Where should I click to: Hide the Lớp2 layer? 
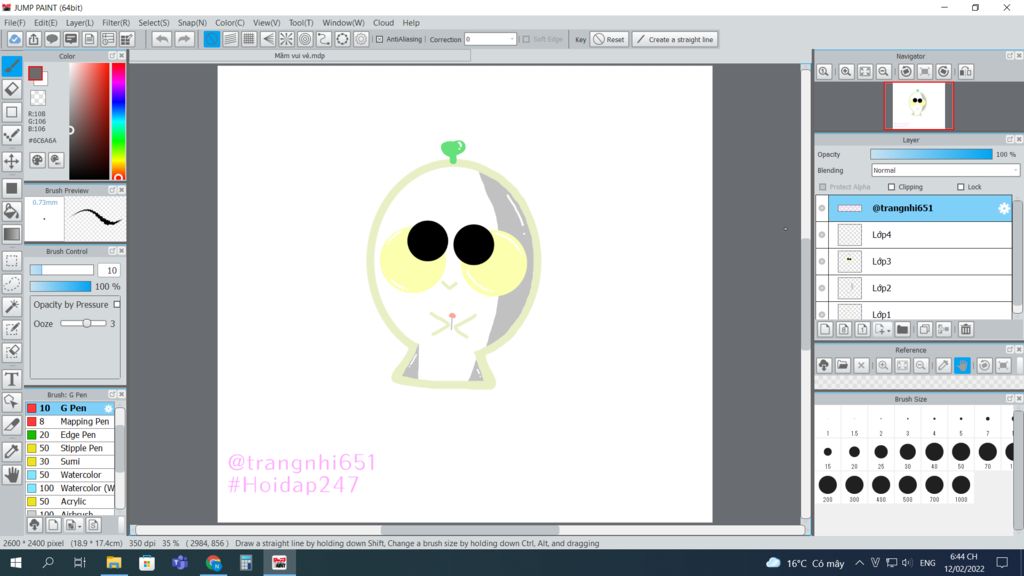pos(822,288)
